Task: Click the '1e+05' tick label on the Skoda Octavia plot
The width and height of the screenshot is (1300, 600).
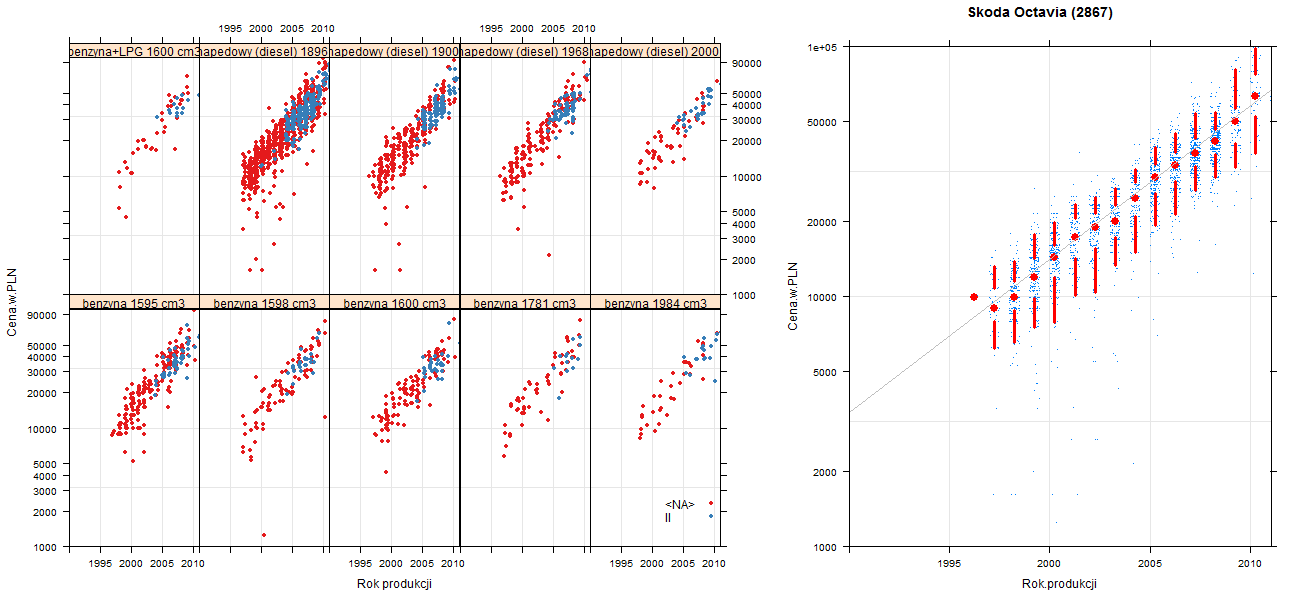Action: point(823,47)
